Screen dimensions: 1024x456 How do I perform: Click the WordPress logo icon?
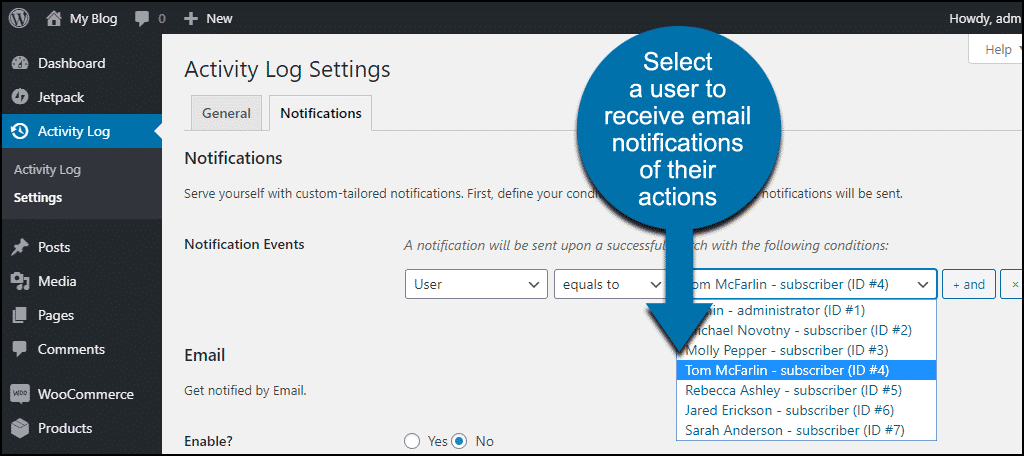click(x=19, y=18)
